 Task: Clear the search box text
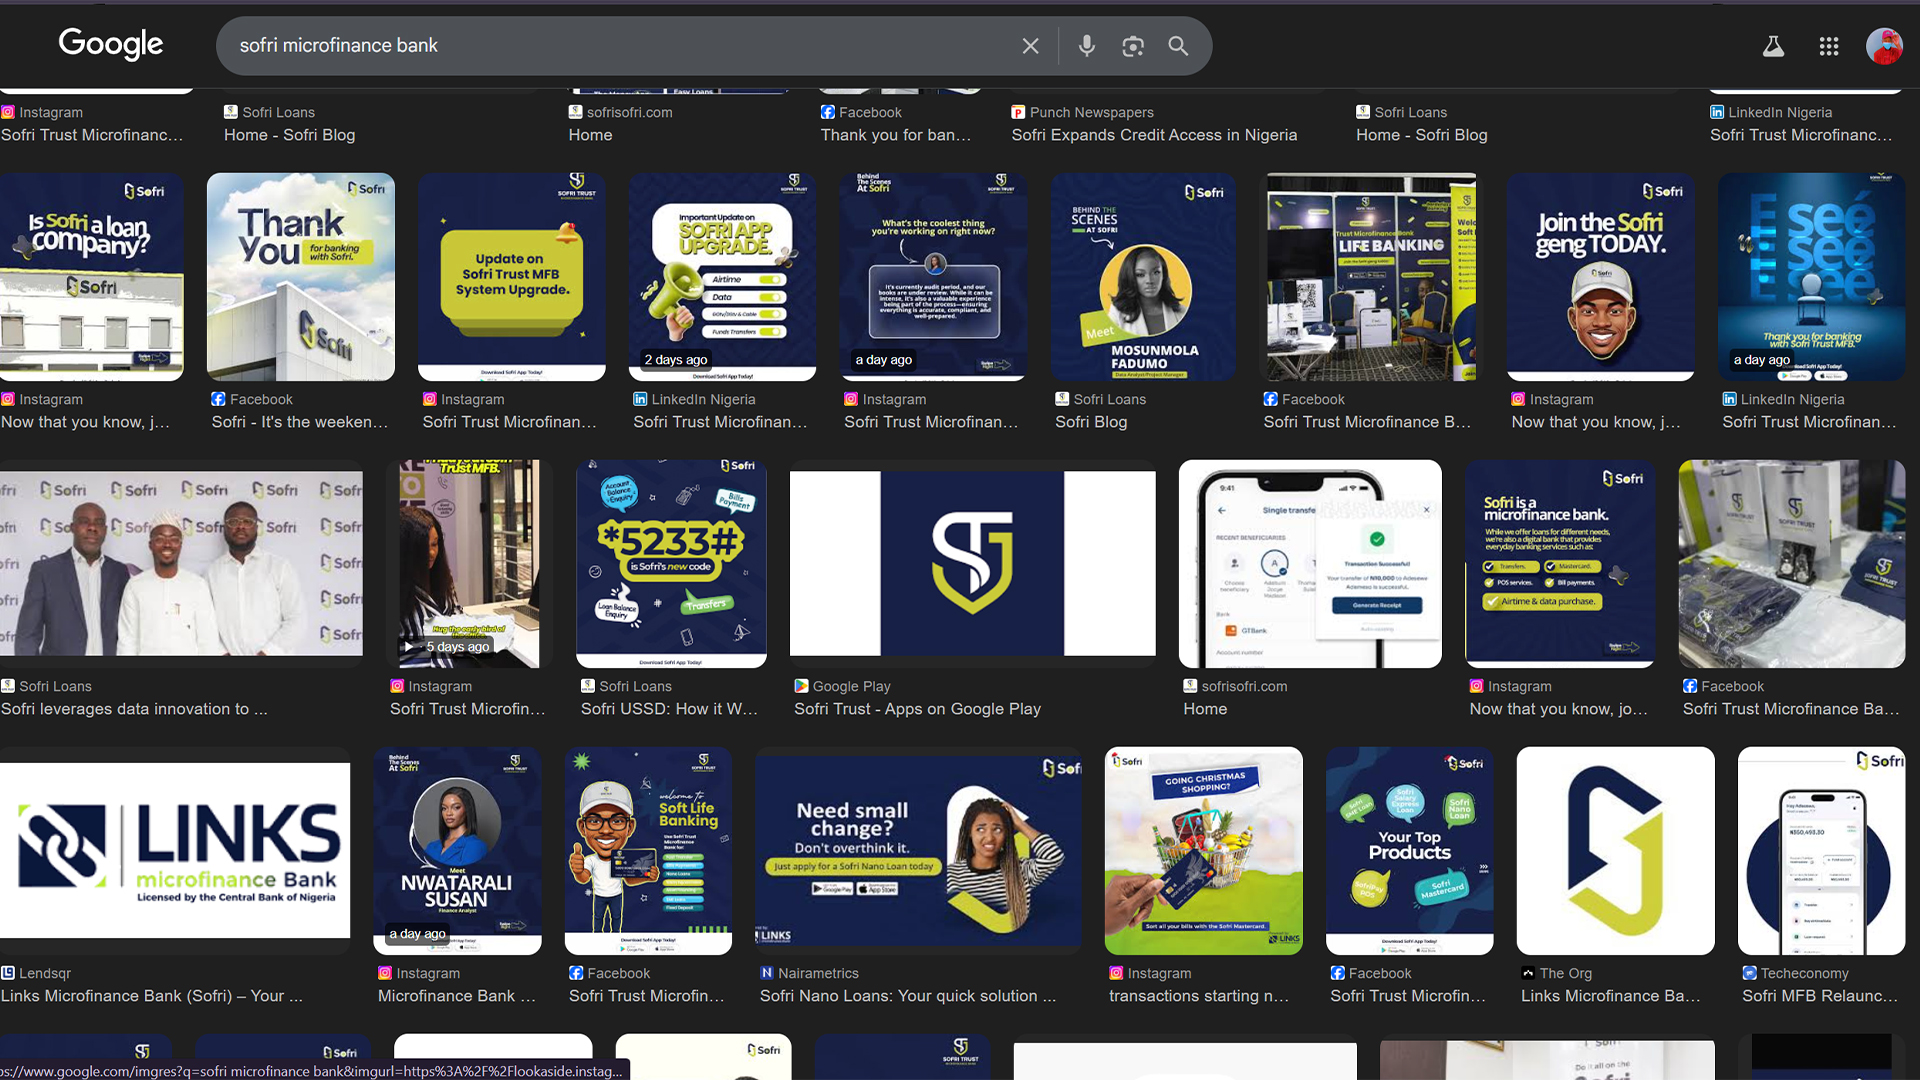(x=1030, y=46)
